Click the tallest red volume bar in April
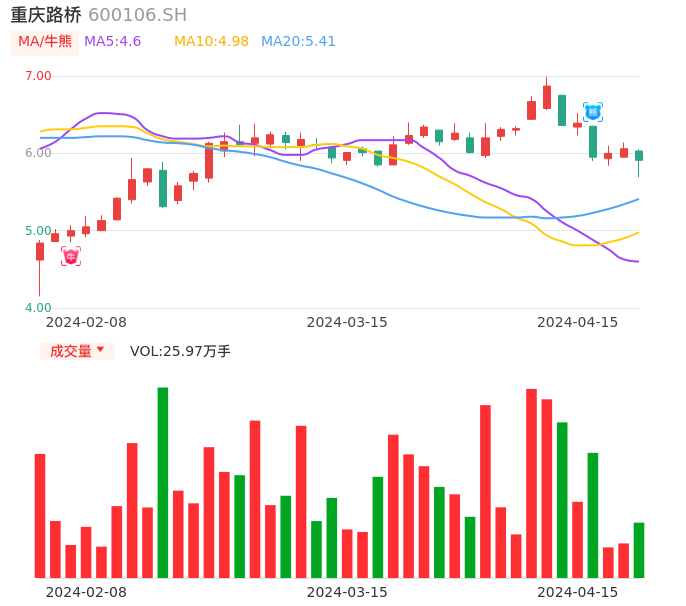Screen dimensions: 686x606 (531, 483)
